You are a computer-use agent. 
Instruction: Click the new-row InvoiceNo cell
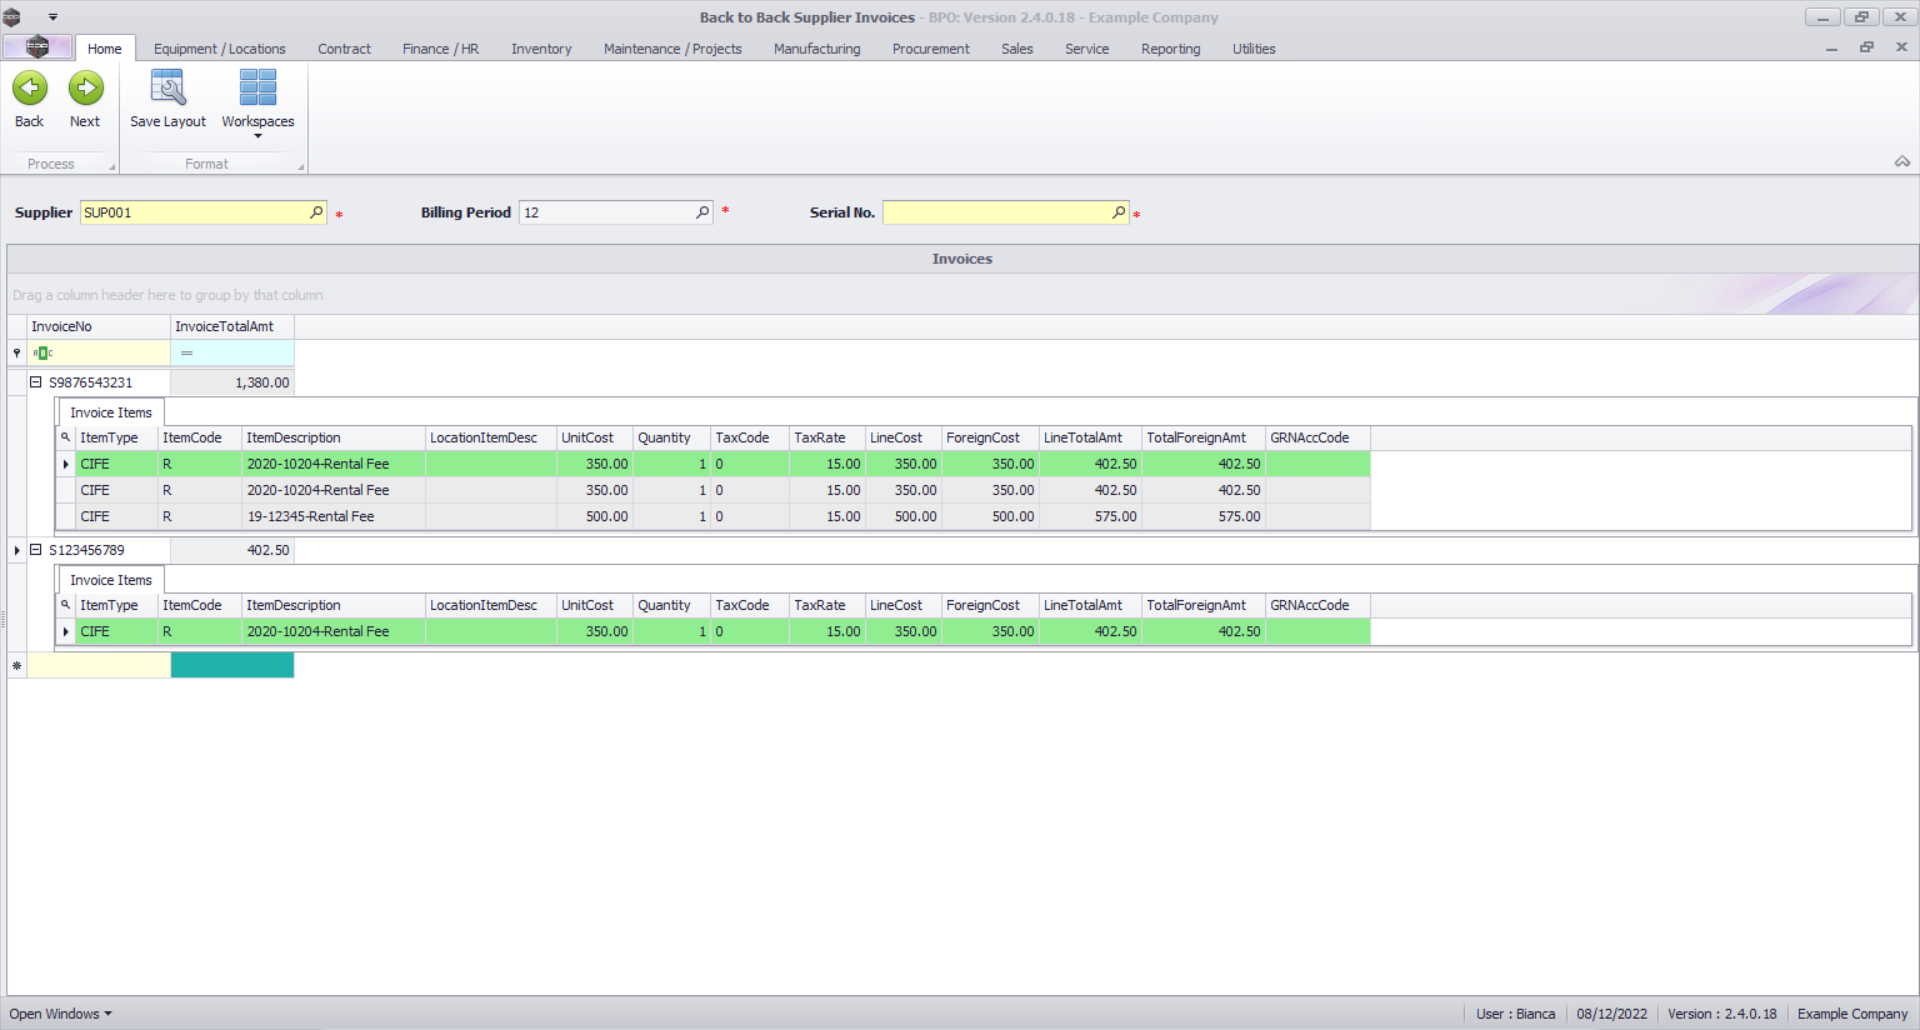coord(99,665)
